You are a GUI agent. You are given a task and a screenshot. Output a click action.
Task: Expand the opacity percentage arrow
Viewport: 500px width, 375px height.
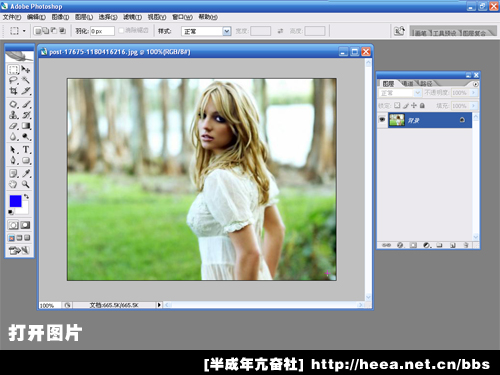tap(474, 93)
